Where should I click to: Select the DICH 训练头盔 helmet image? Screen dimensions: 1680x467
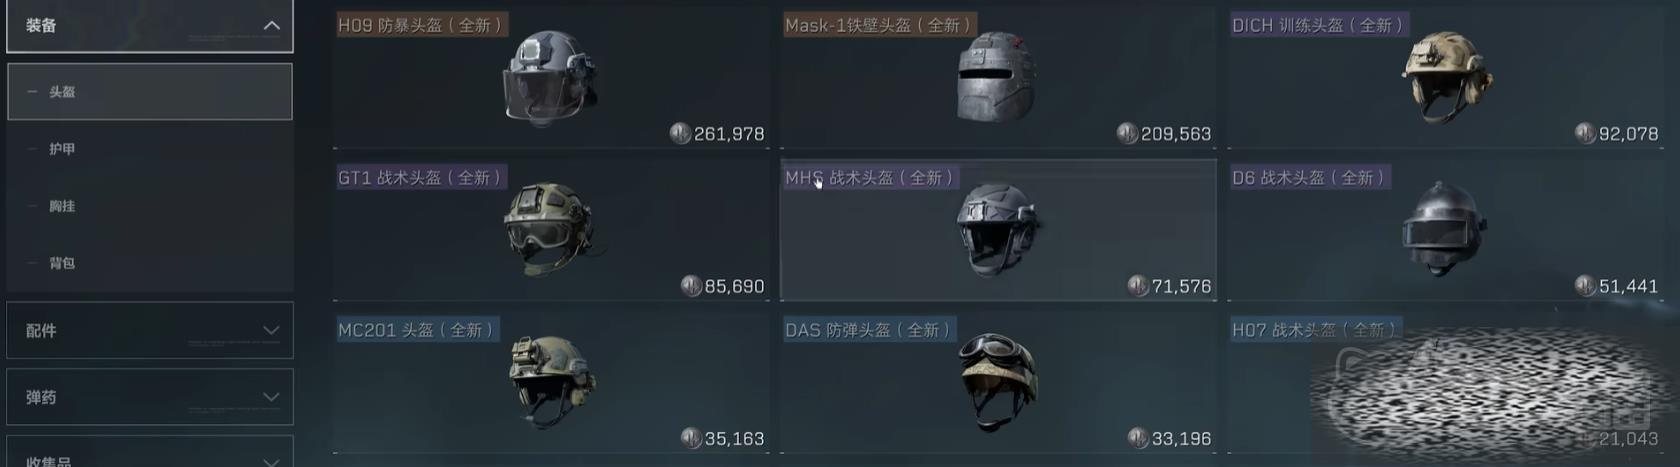(1446, 77)
